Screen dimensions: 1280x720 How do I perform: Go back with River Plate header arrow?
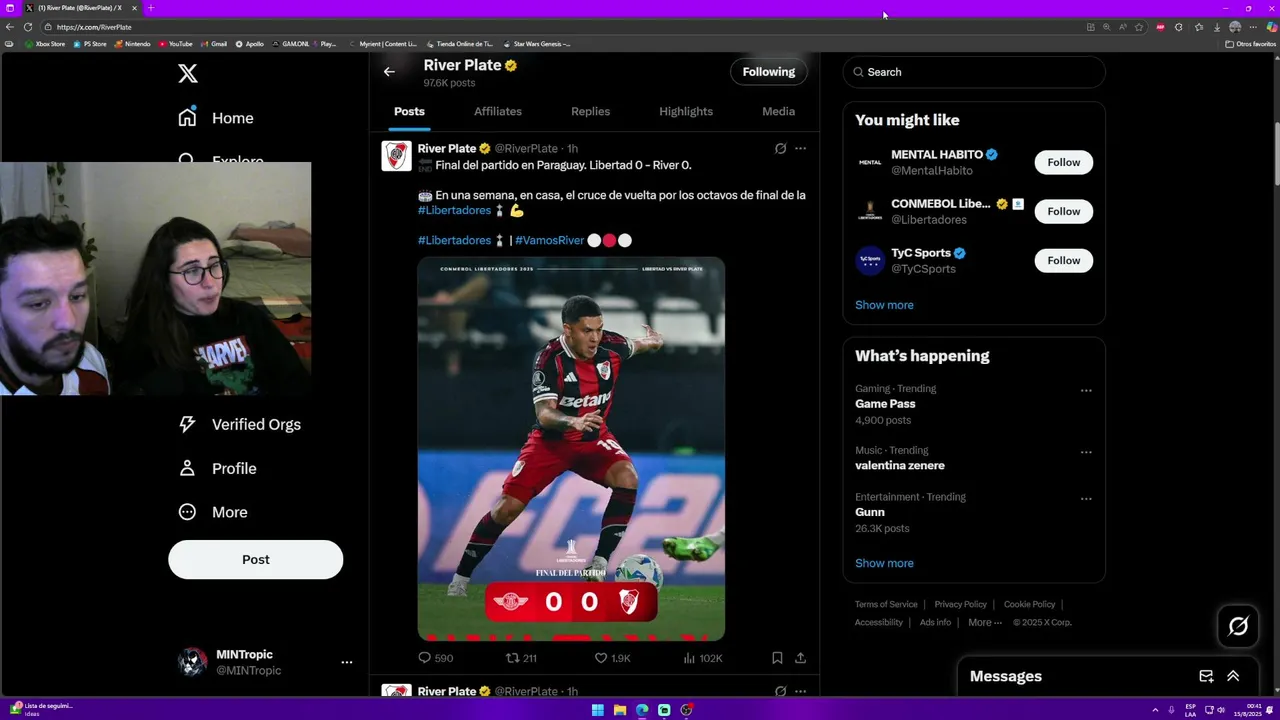click(389, 72)
